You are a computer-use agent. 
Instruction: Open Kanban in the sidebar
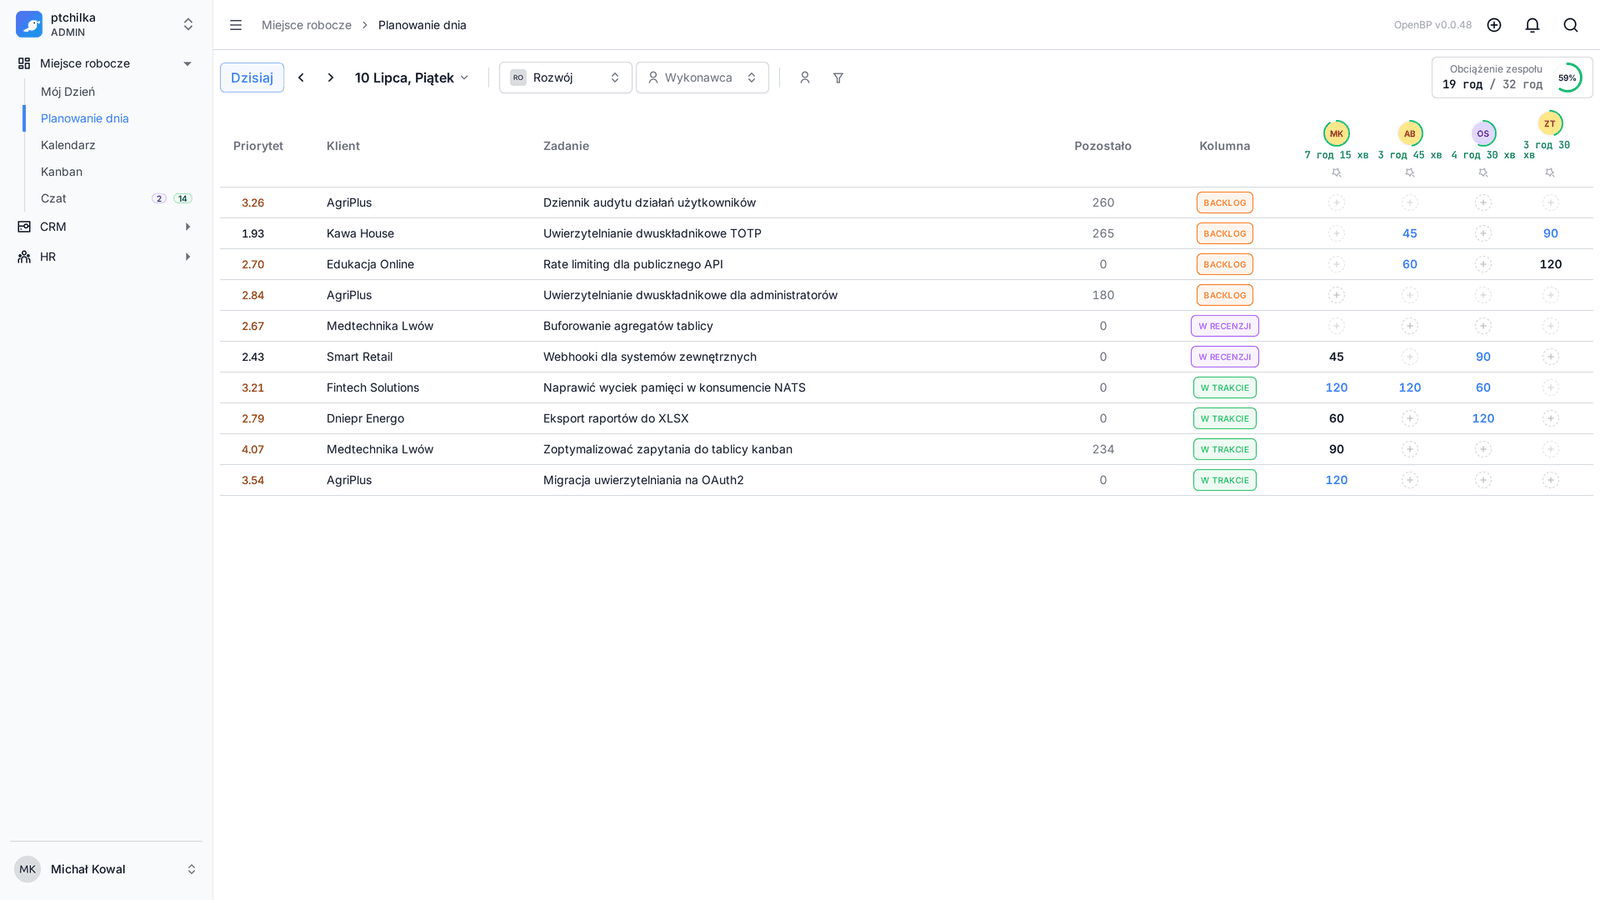point(62,172)
